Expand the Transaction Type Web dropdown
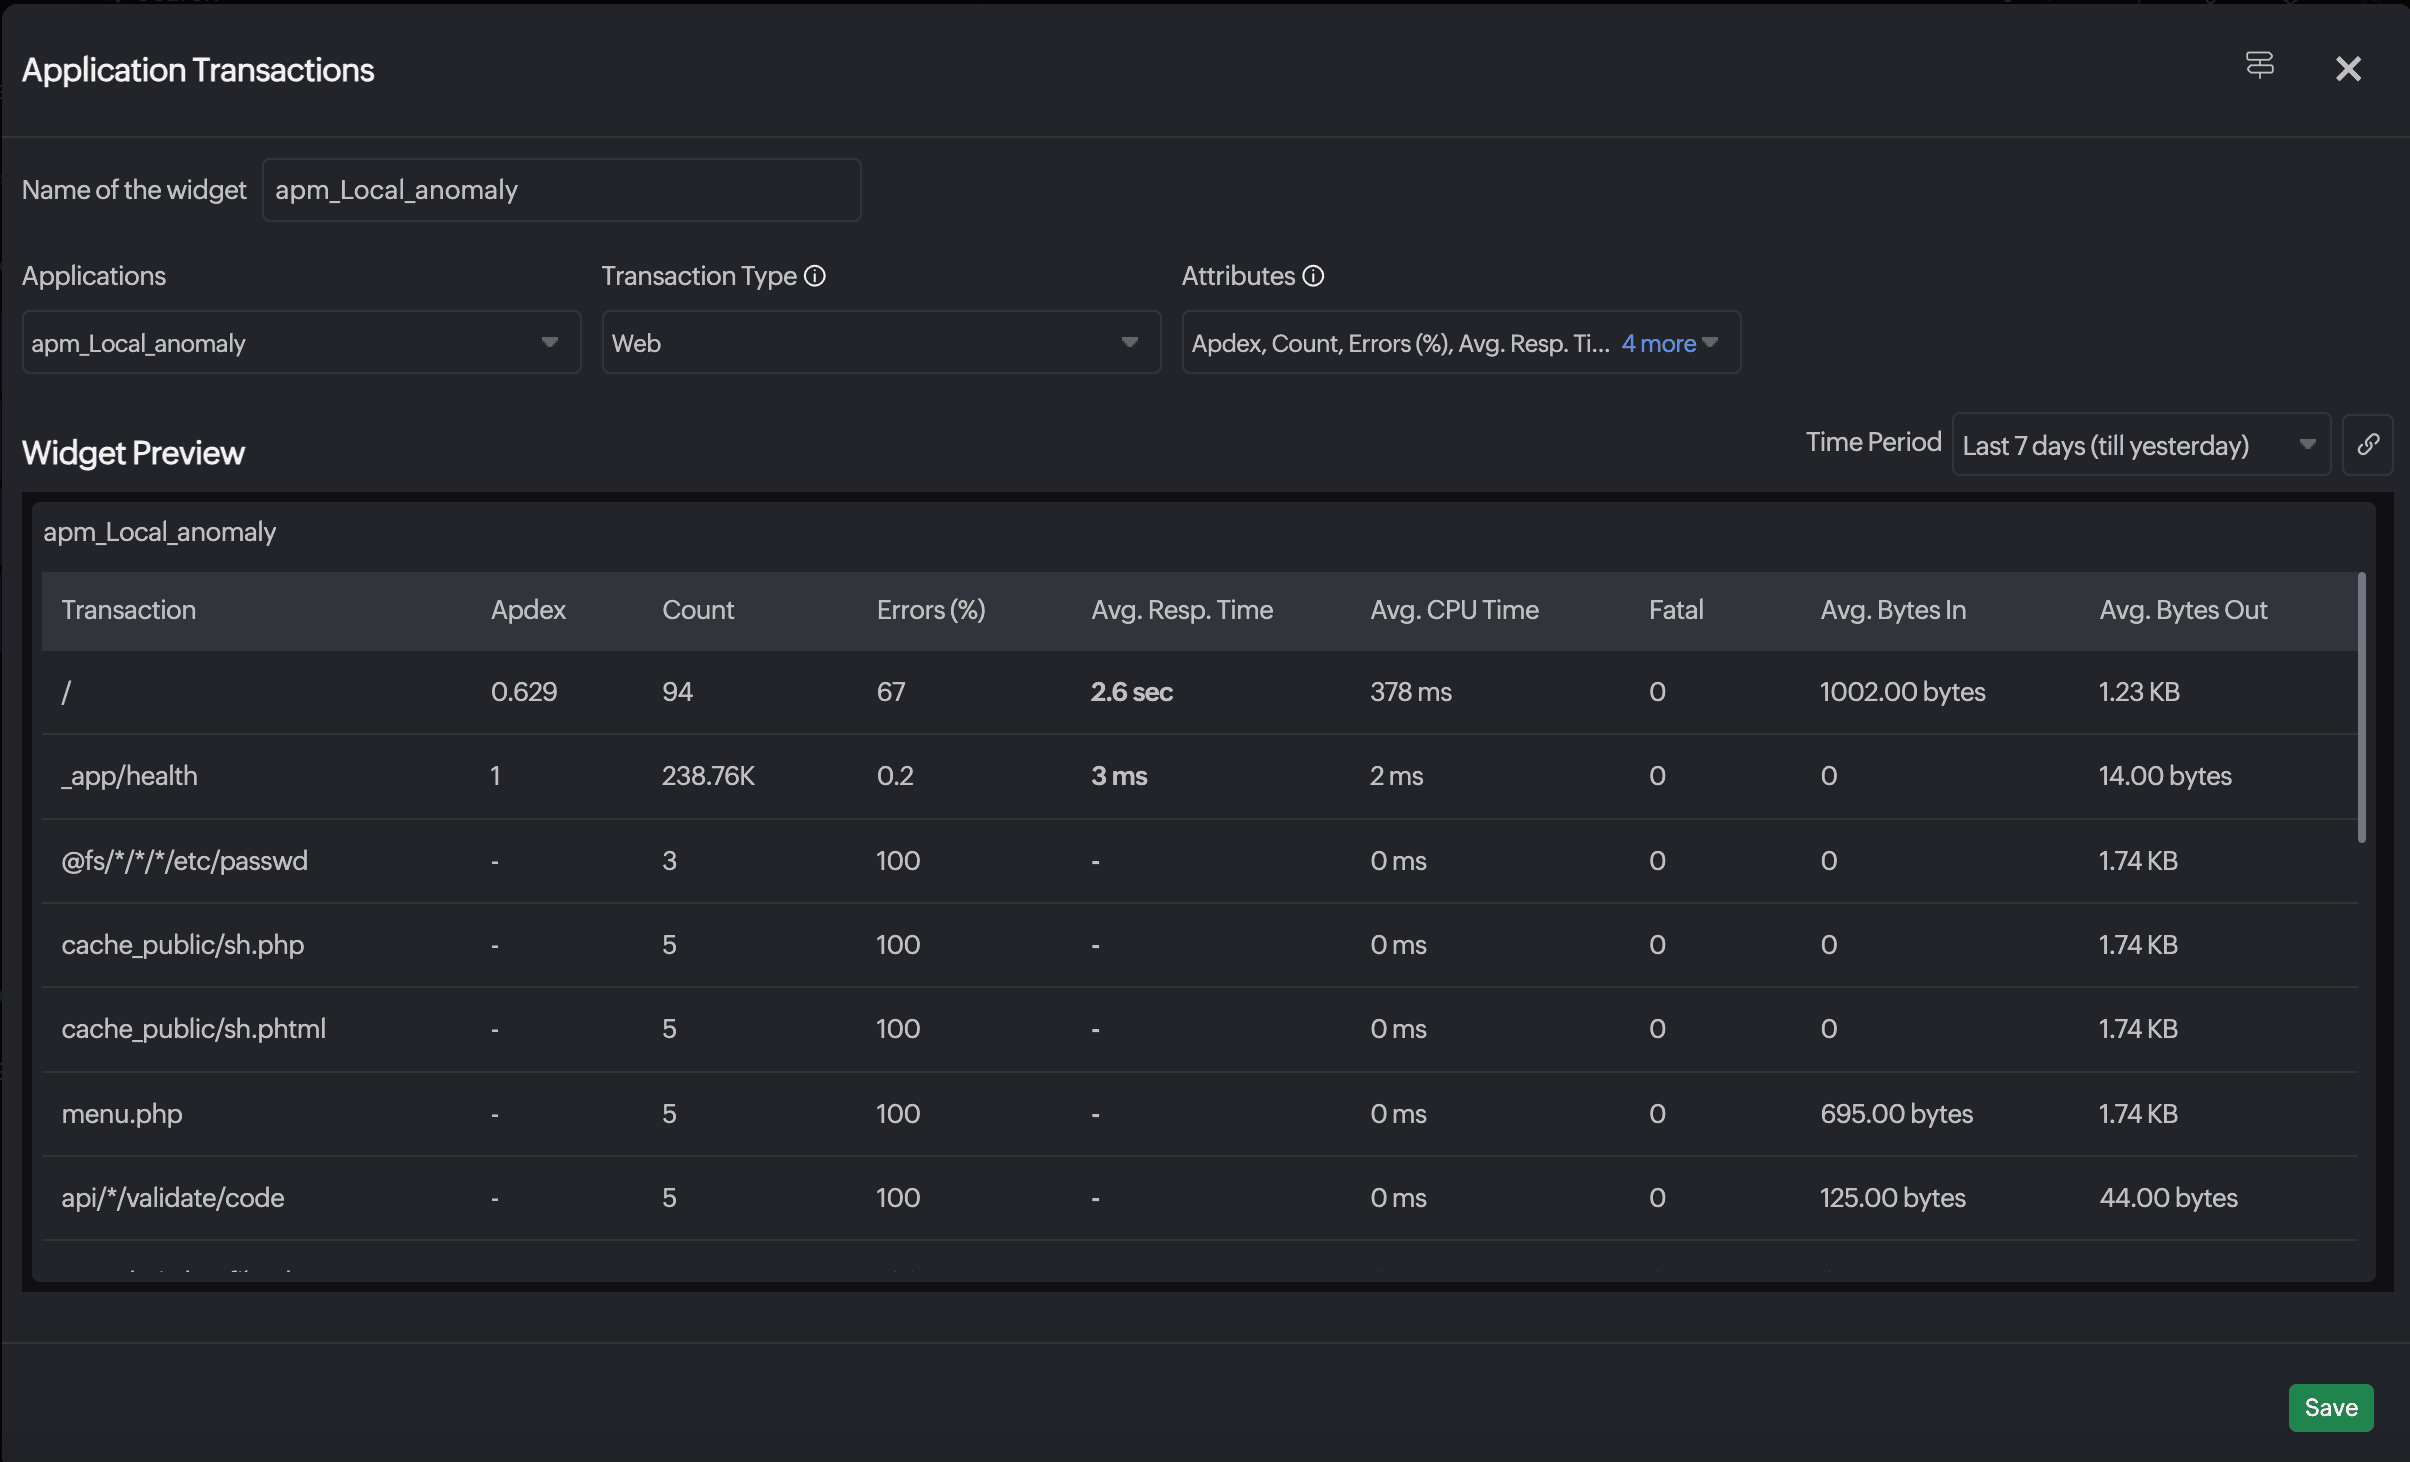Viewport: 2410px width, 1462px height. [880, 343]
